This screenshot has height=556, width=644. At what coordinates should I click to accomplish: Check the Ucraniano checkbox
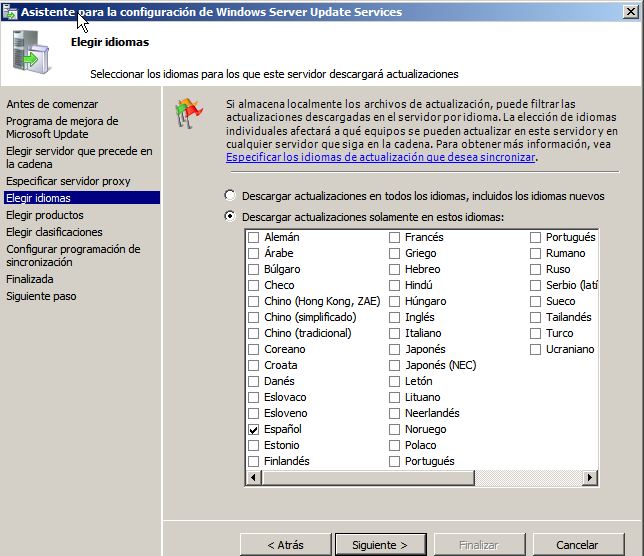point(535,349)
